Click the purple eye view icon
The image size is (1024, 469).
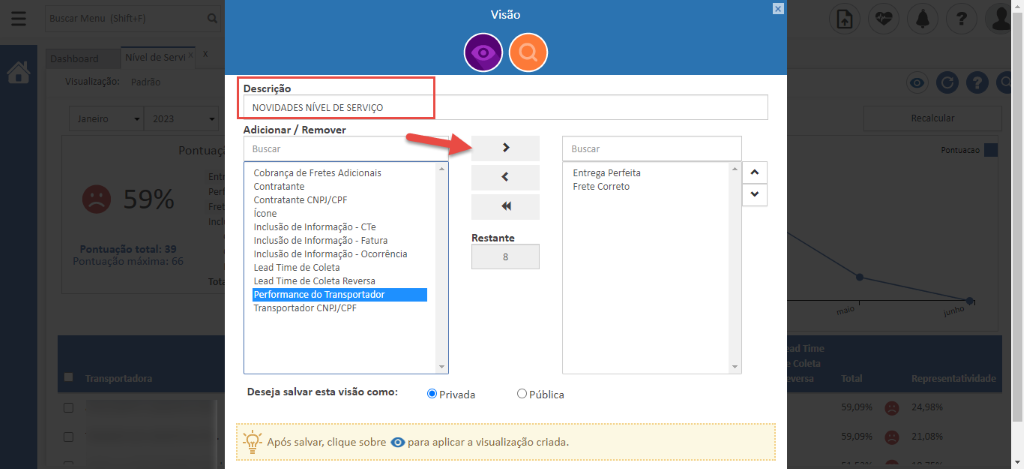[483, 53]
